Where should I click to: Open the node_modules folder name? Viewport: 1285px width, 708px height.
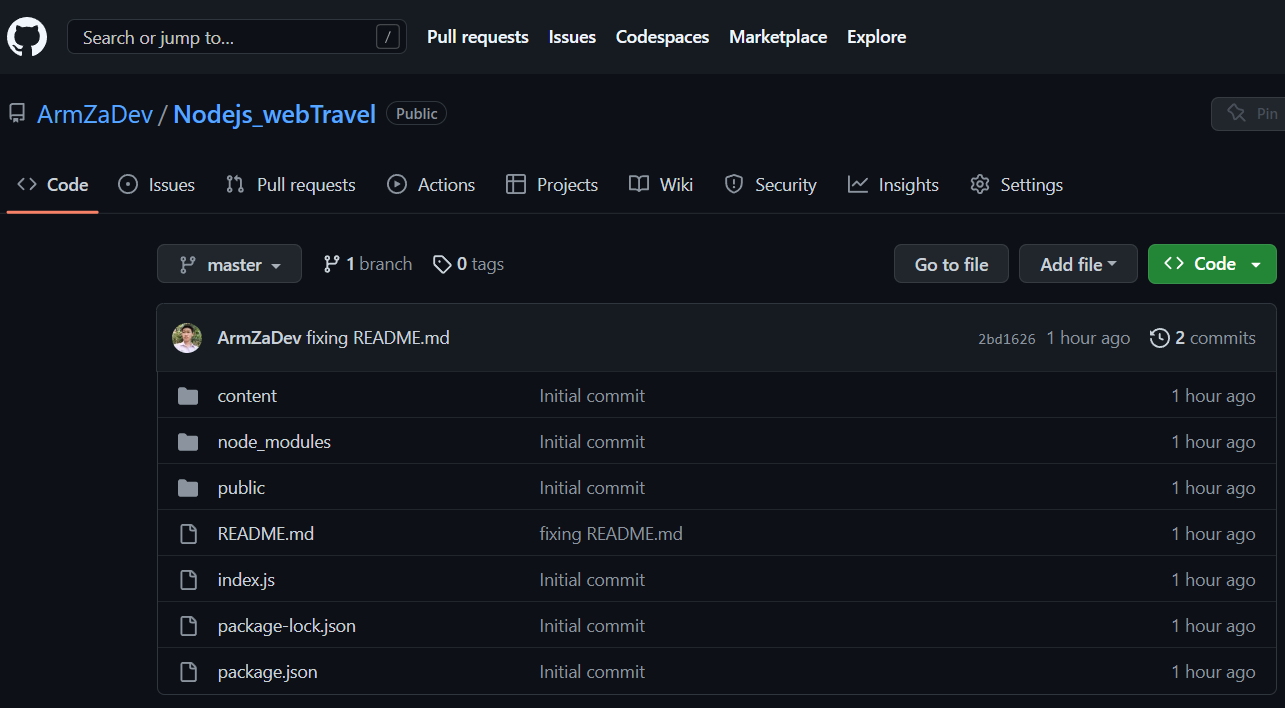274,442
